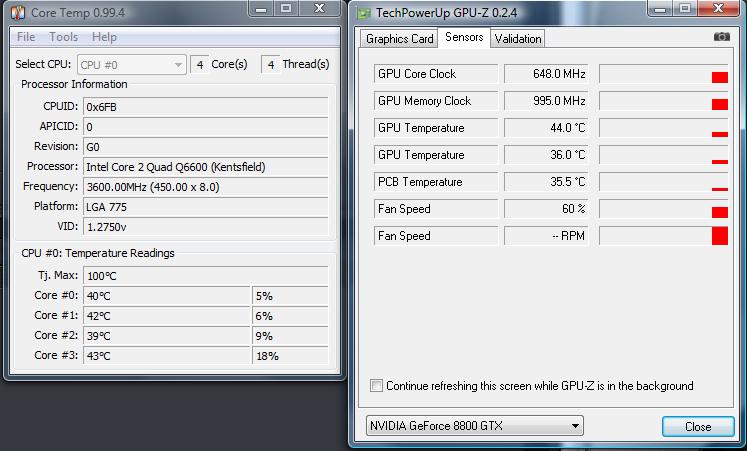Open the GPU Core Clock sensor options
This screenshot has height=451, width=747.
pyautogui.click(x=435, y=74)
